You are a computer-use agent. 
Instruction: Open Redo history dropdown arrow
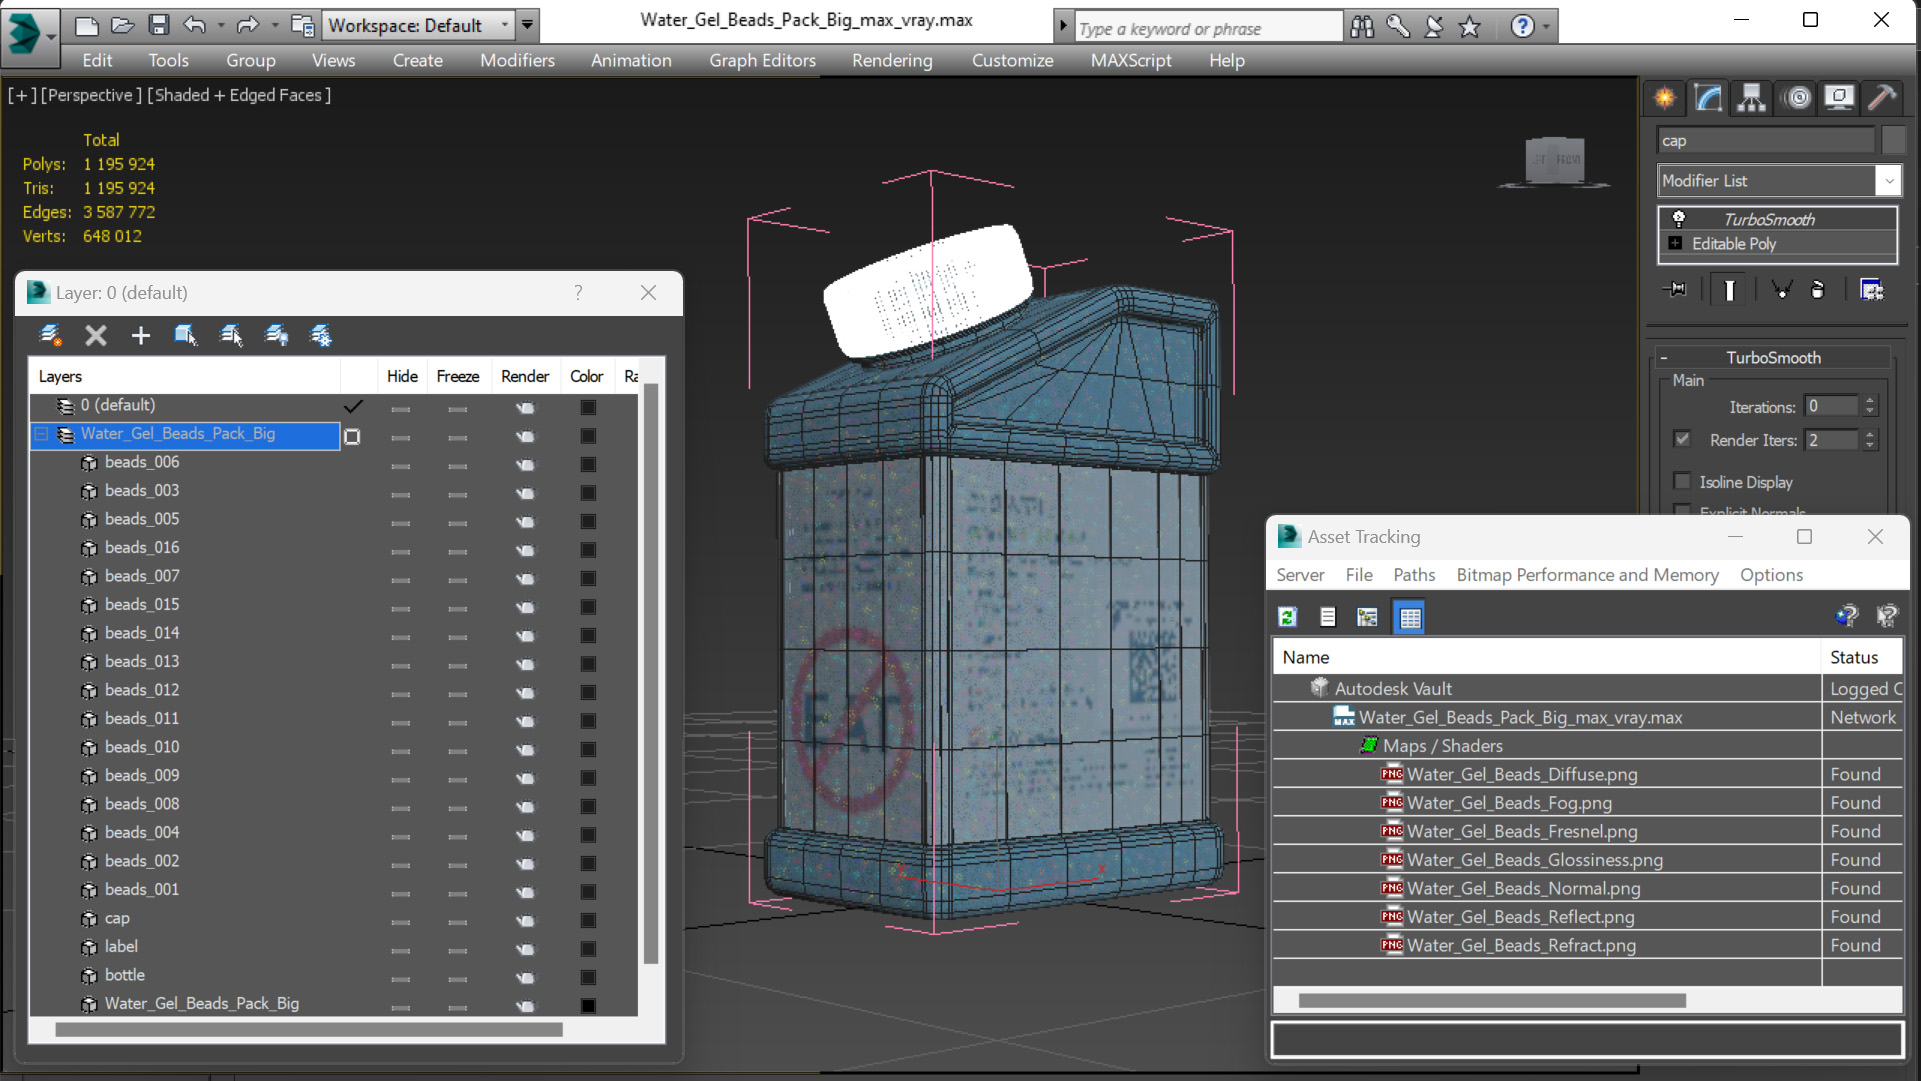[x=274, y=25]
